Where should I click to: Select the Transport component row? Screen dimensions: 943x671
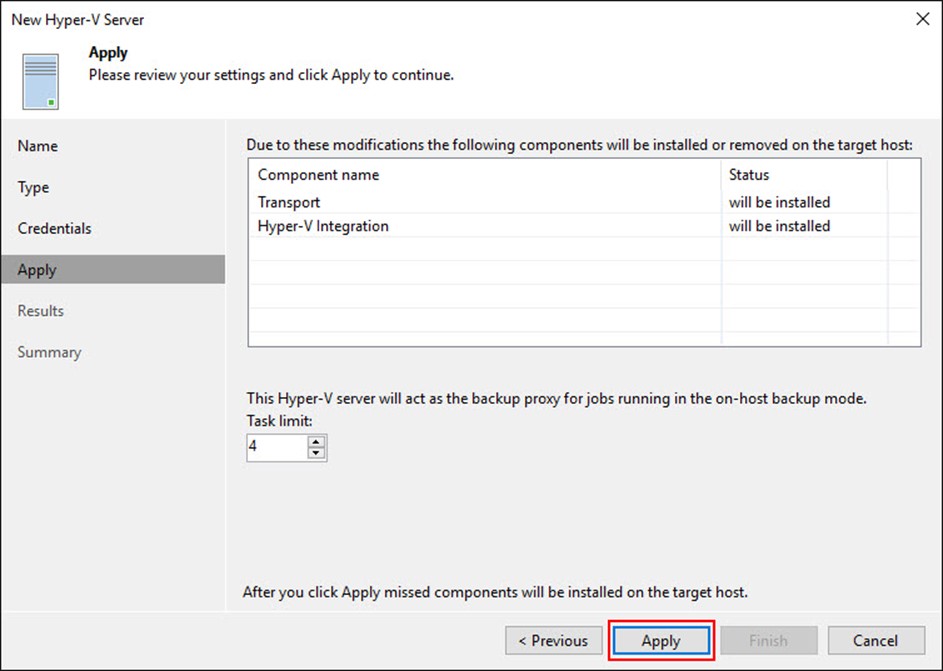pyautogui.click(x=584, y=202)
